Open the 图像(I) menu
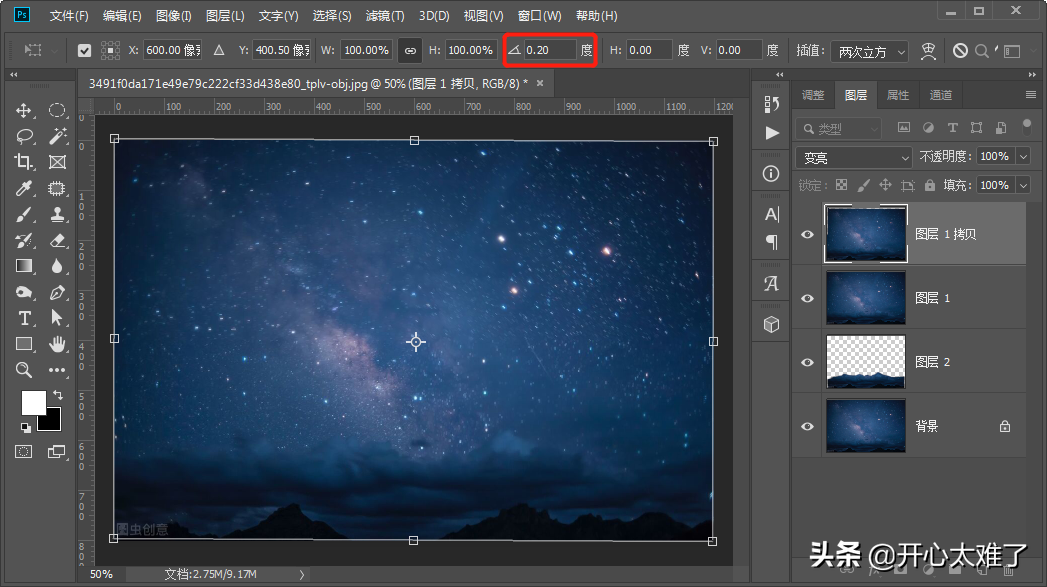The image size is (1047, 587). click(174, 15)
